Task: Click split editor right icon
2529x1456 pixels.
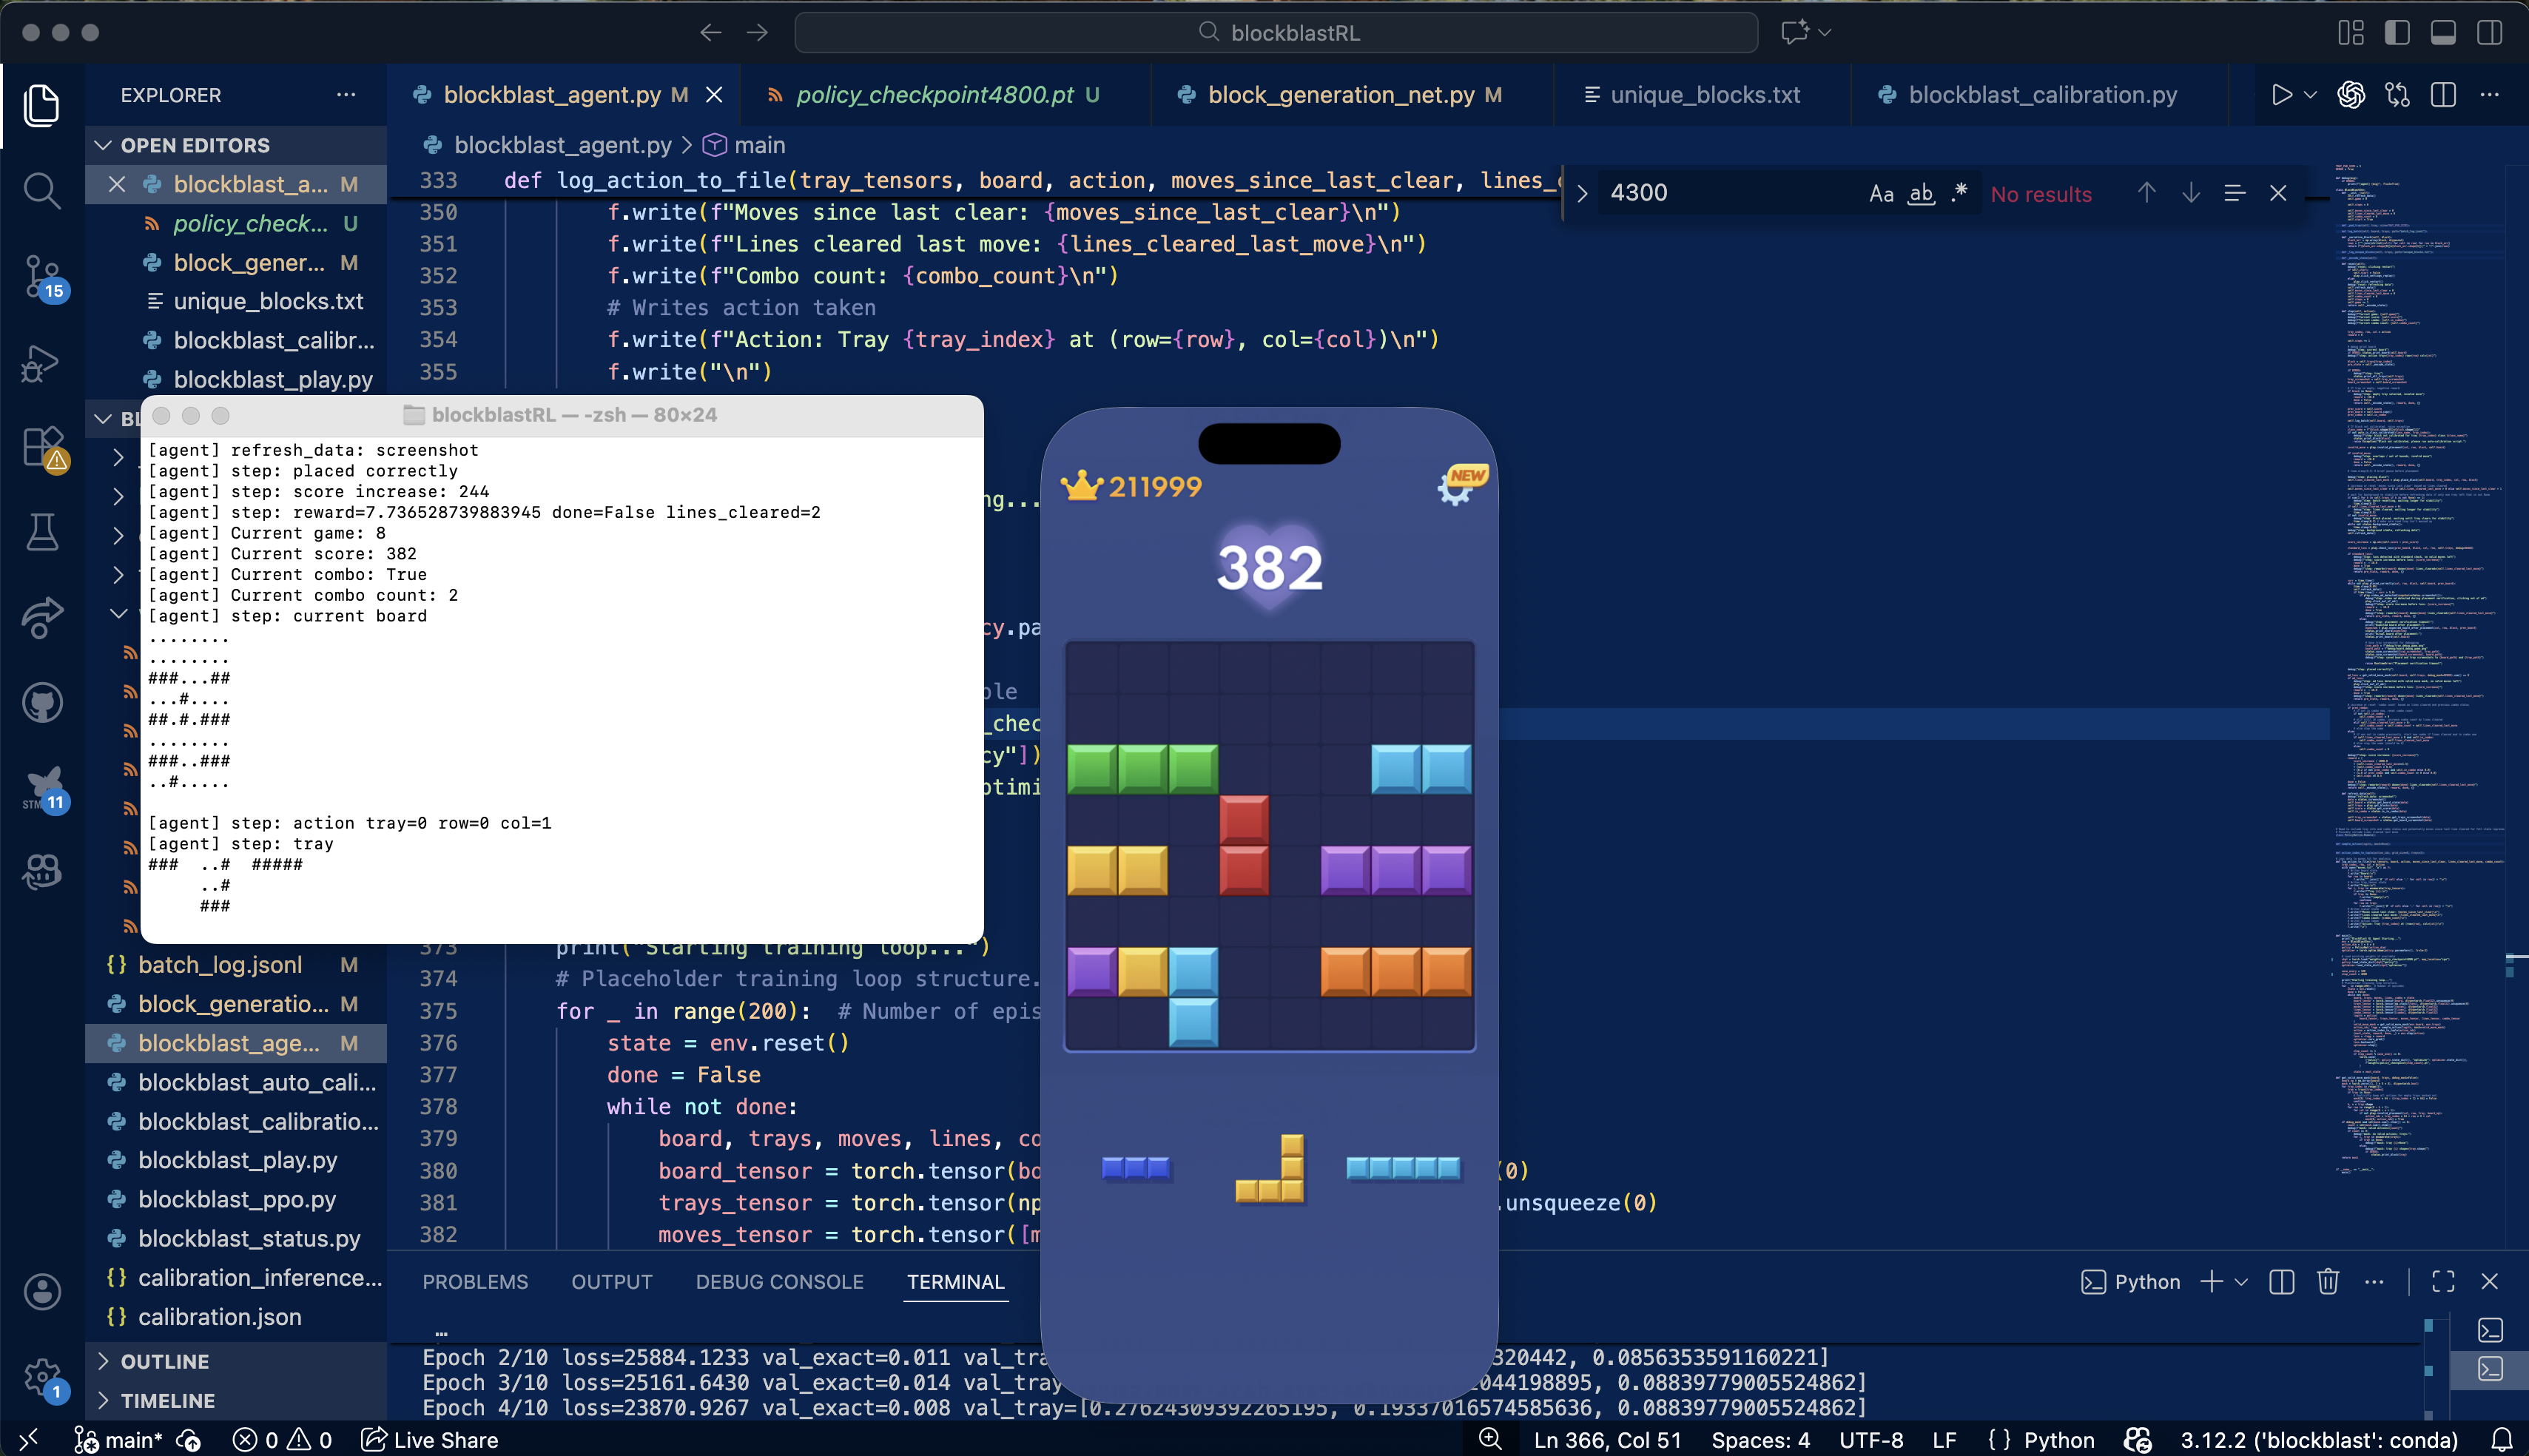Action: [2443, 95]
